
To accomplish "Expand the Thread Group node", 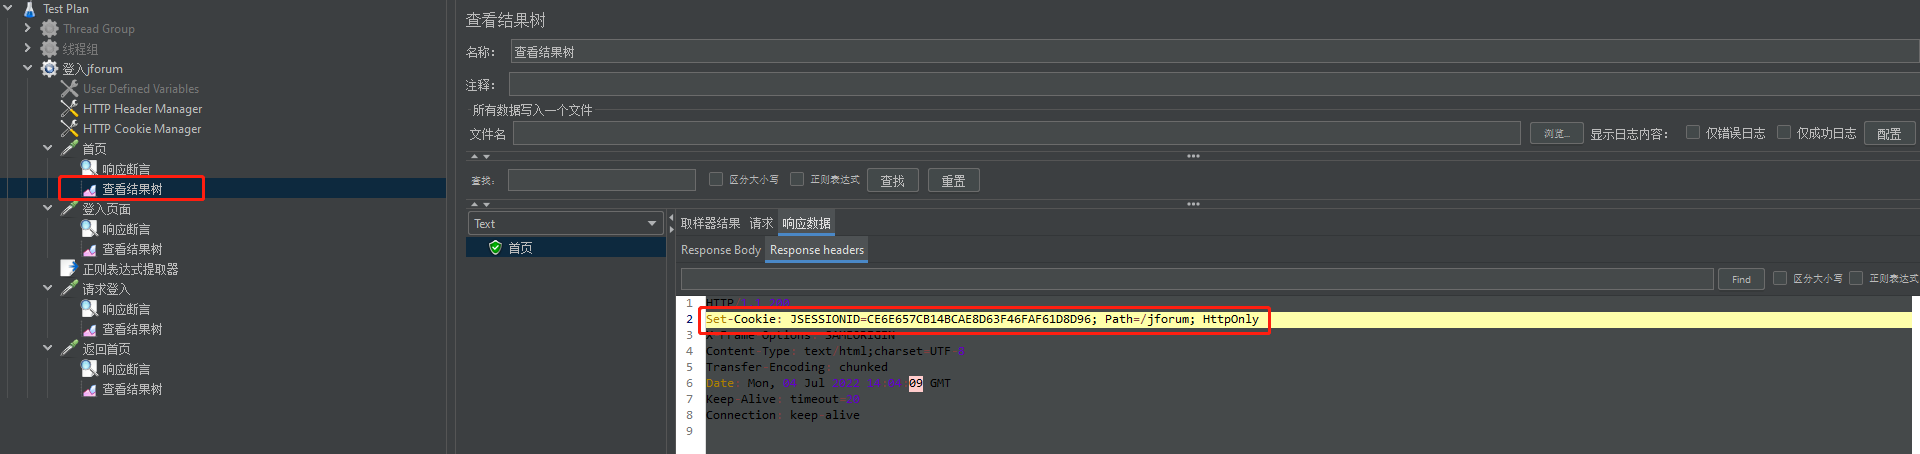I will click(28, 28).
